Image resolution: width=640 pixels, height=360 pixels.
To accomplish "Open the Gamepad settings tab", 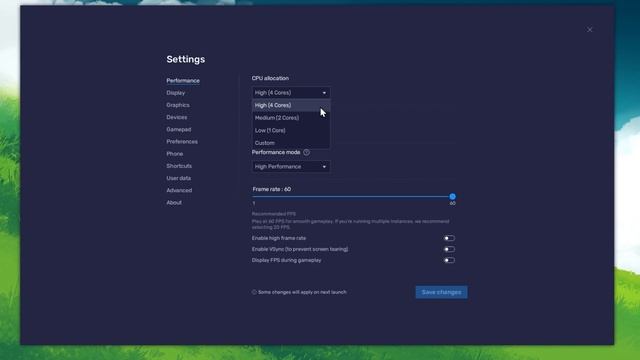I will pyautogui.click(x=178, y=129).
